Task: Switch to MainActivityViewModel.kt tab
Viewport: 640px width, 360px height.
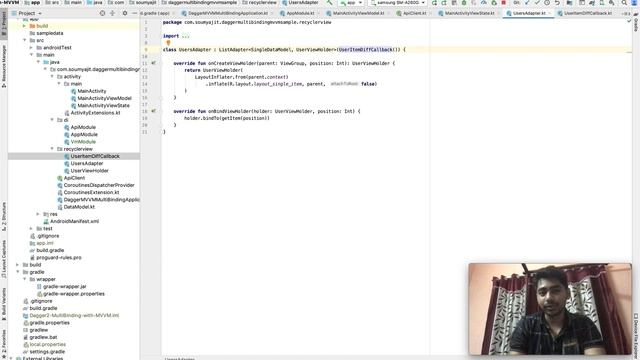Action: click(x=356, y=13)
